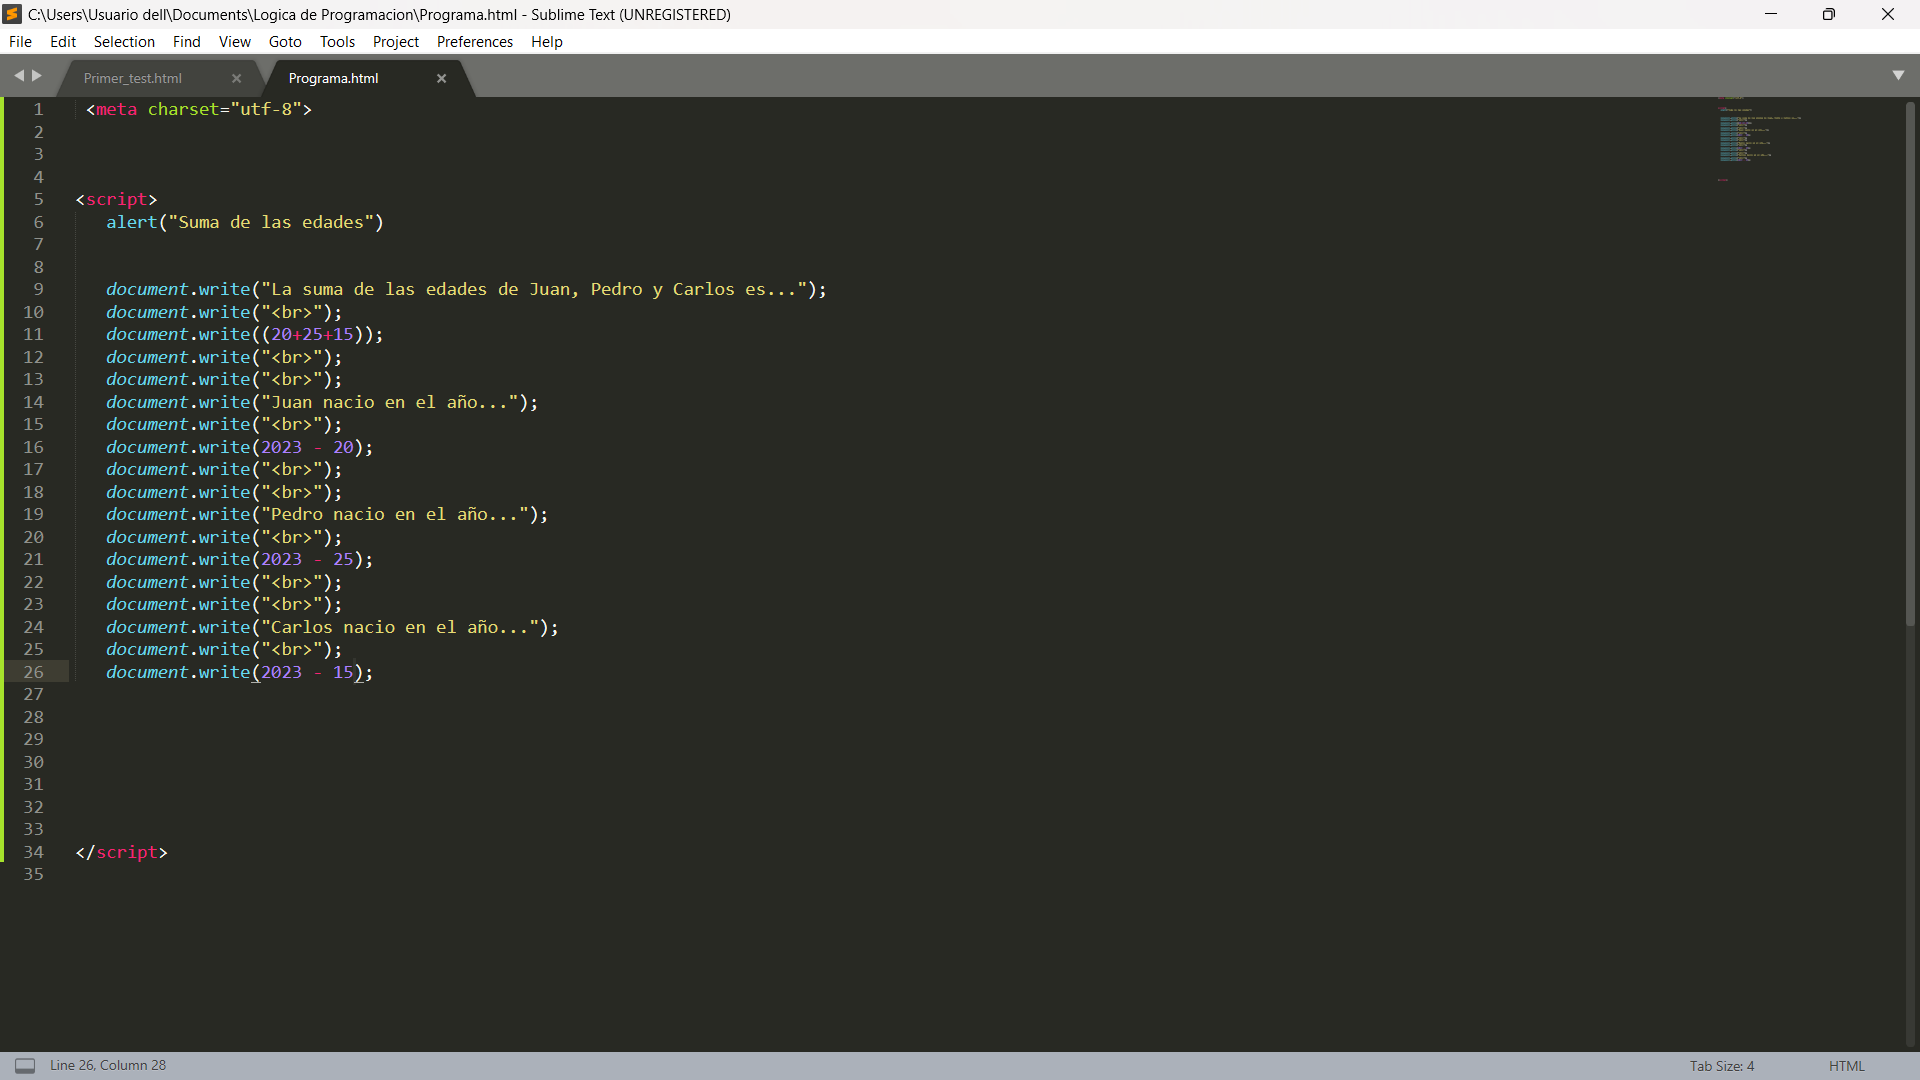The height and width of the screenshot is (1080, 1920).
Task: Click the opening script tag
Action: click(116, 199)
